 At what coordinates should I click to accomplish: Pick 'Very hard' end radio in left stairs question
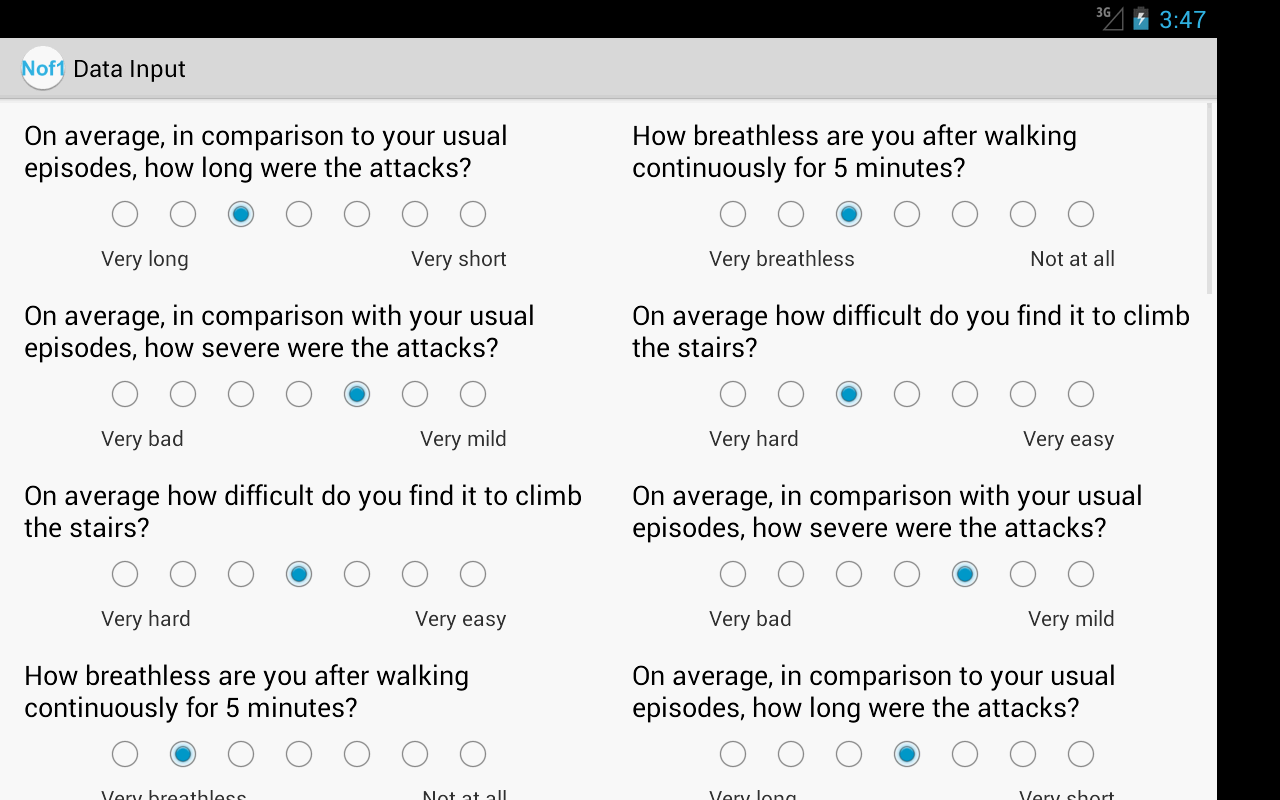125,574
